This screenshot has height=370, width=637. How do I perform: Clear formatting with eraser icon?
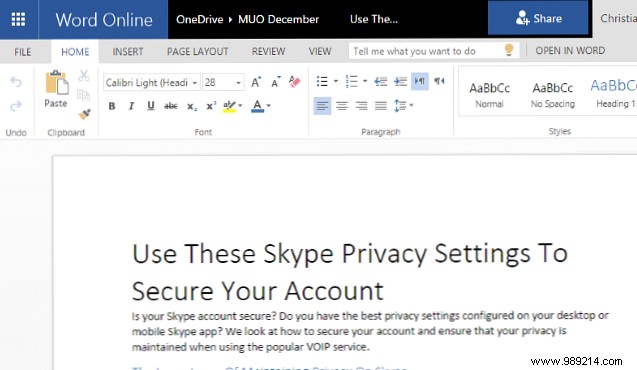coord(295,82)
